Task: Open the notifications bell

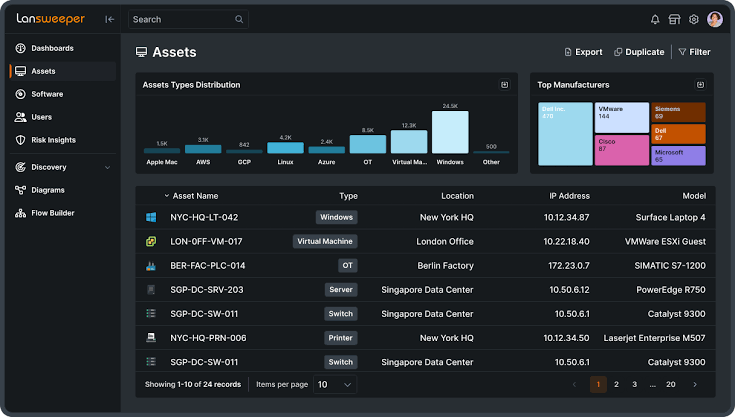Action: [x=655, y=19]
